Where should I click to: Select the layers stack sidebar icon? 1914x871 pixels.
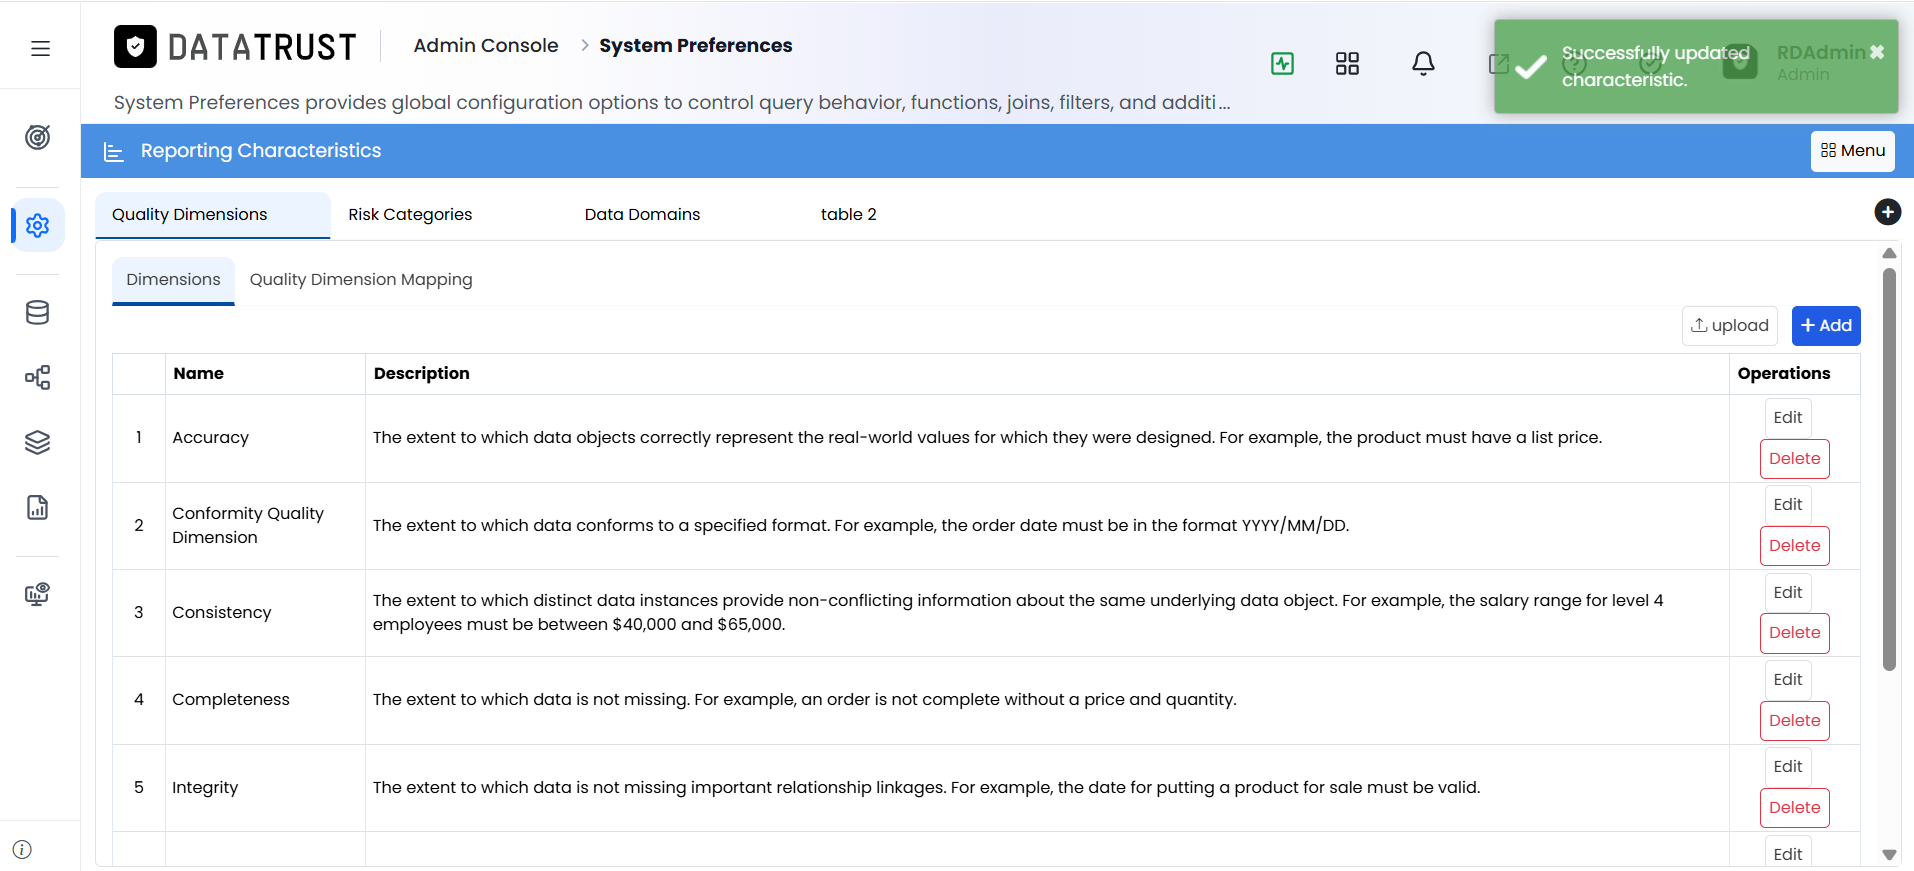click(x=38, y=442)
